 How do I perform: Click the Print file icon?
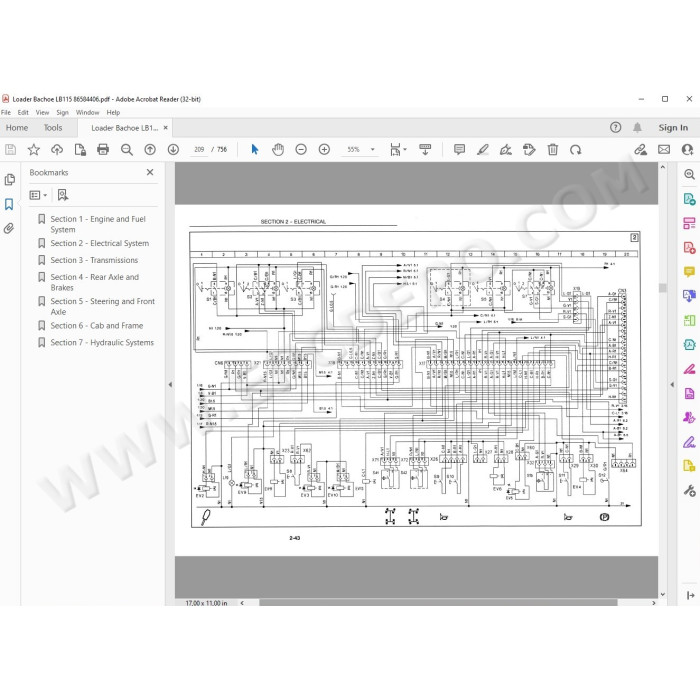click(x=103, y=150)
